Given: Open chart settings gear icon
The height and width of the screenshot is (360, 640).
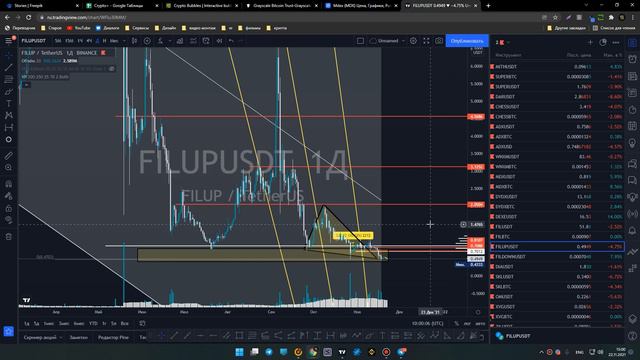Looking at the screenshot, I should (x=413, y=41).
